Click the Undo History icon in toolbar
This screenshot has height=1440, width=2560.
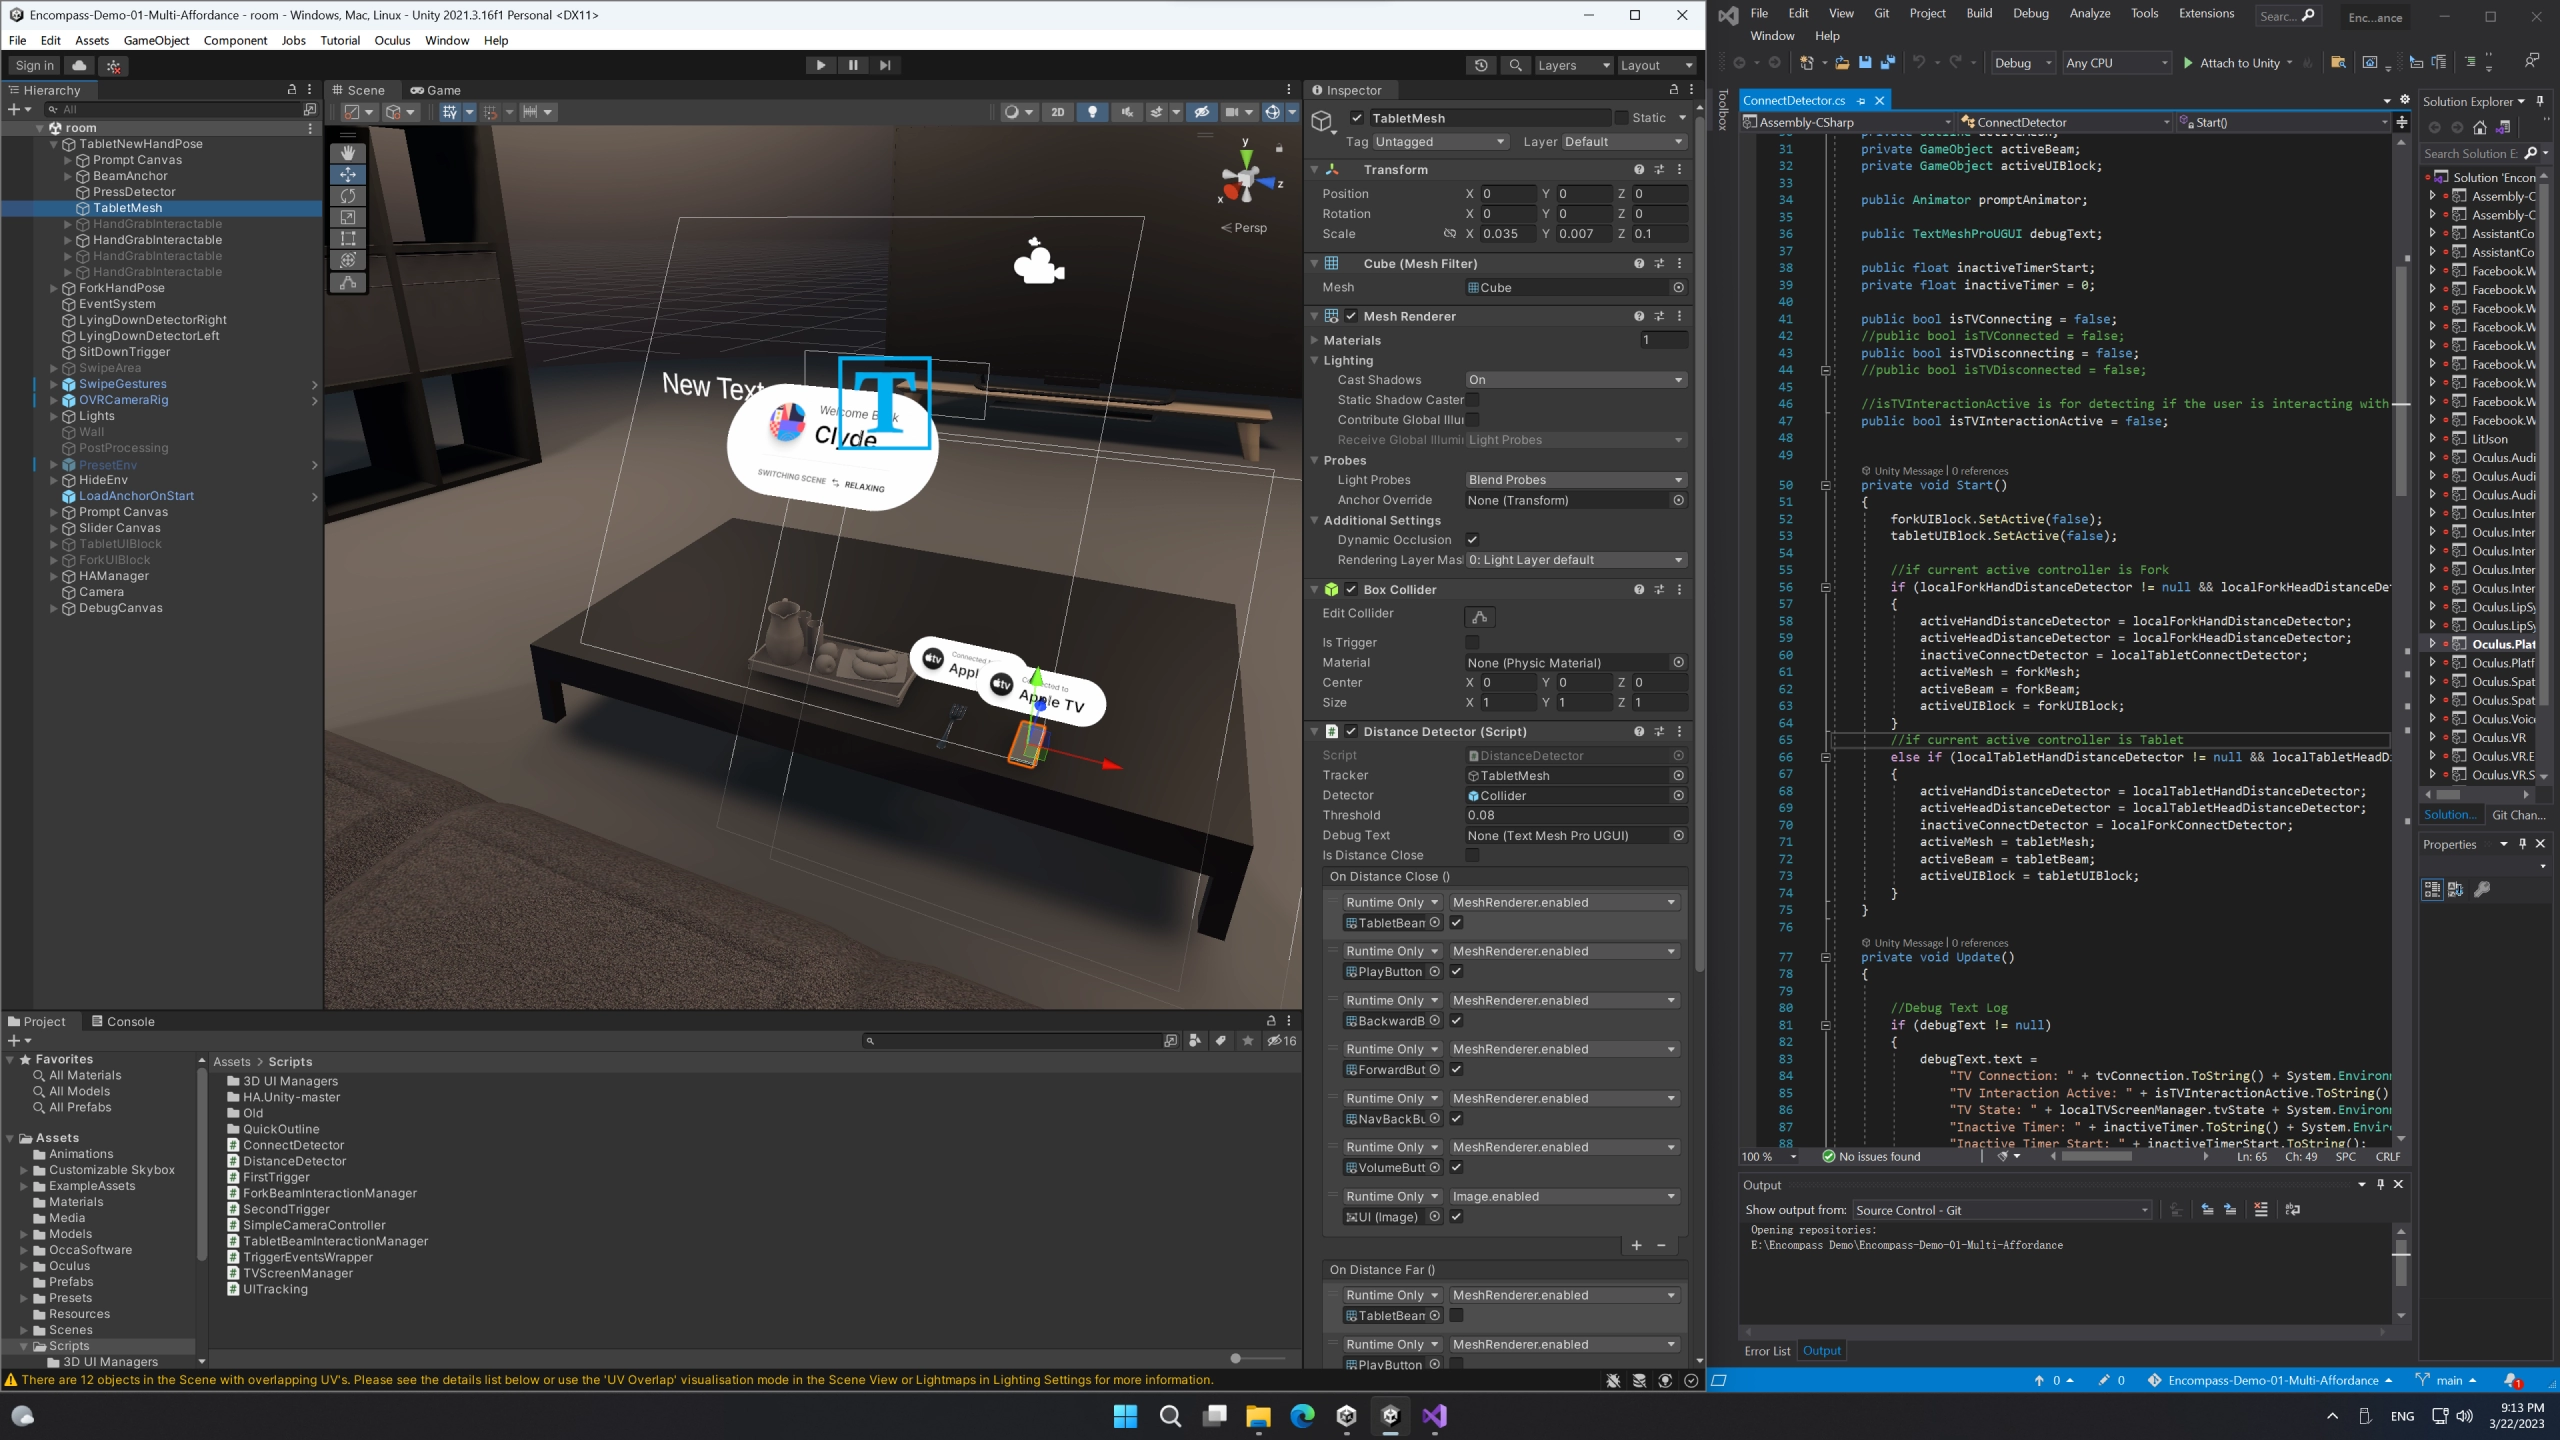(x=1481, y=65)
